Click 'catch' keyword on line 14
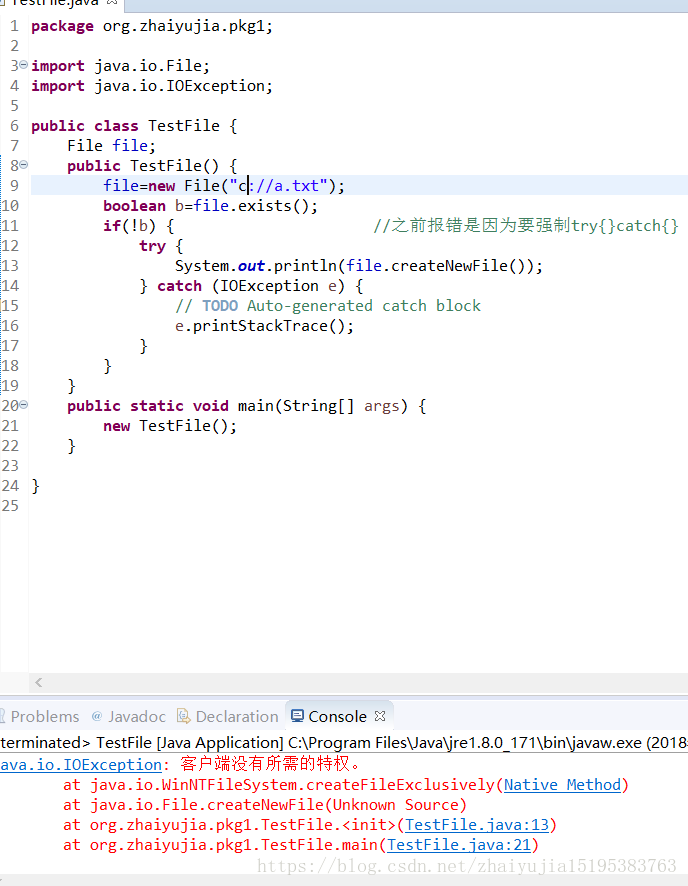Screen dimensions: 688x886 pos(180,286)
